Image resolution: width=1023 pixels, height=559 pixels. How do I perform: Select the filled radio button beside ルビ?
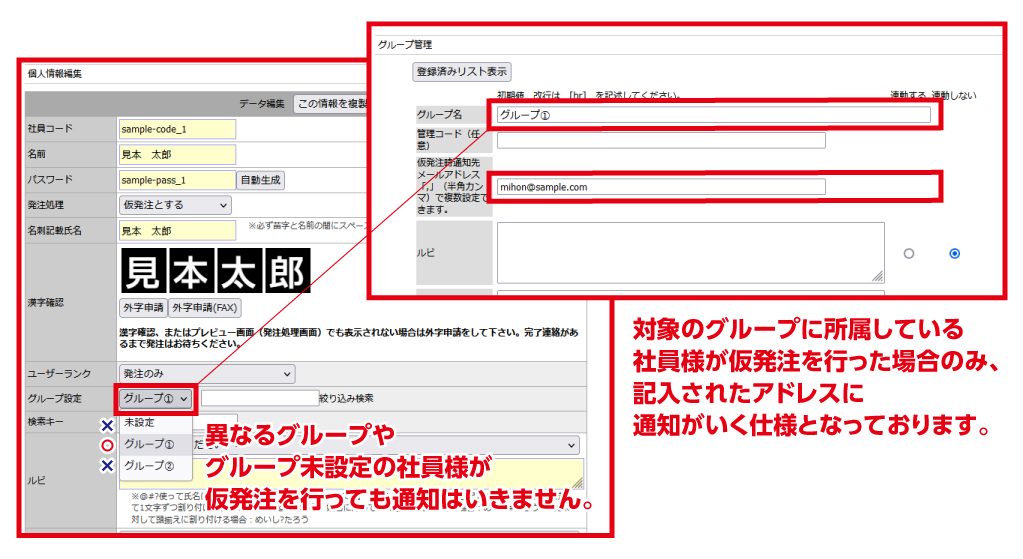point(954,254)
